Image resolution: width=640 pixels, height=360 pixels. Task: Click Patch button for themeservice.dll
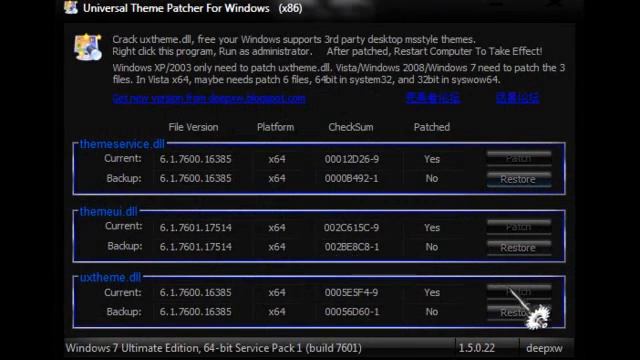(519, 158)
